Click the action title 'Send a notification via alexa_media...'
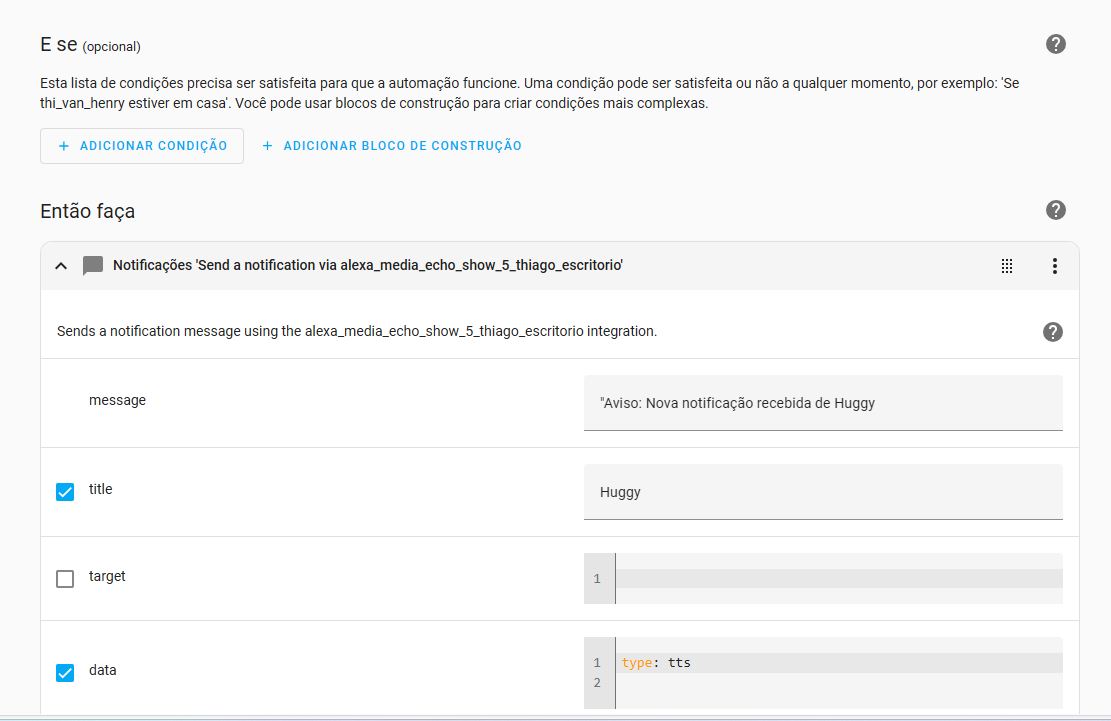The image size is (1111, 721). 368,266
